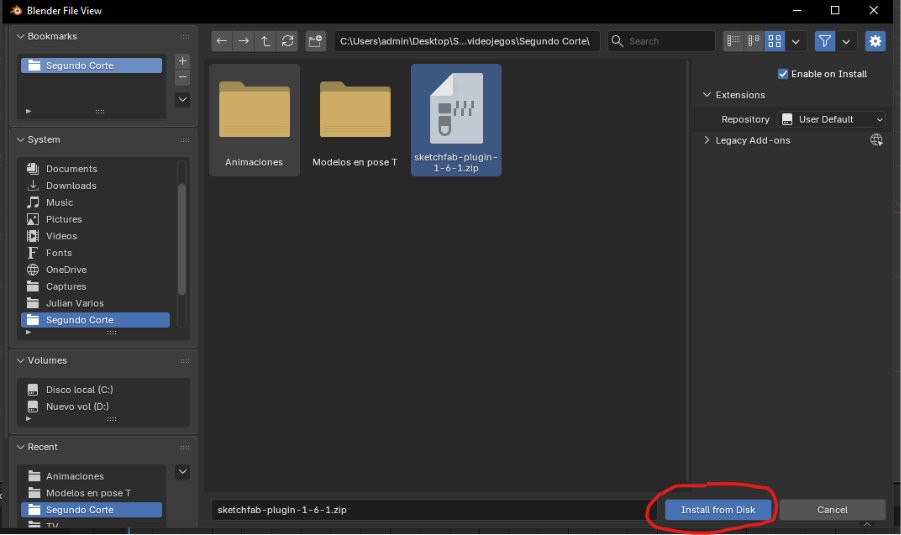Select Segundo Corte in System list
The height and width of the screenshot is (535, 901).
[95, 320]
